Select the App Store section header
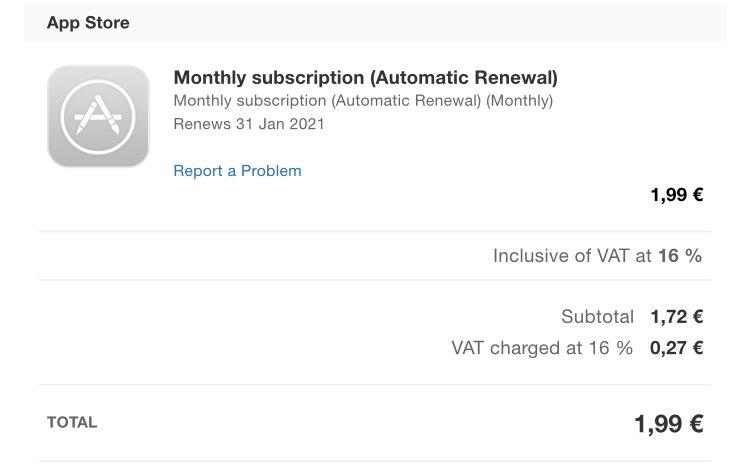 [x=375, y=23]
